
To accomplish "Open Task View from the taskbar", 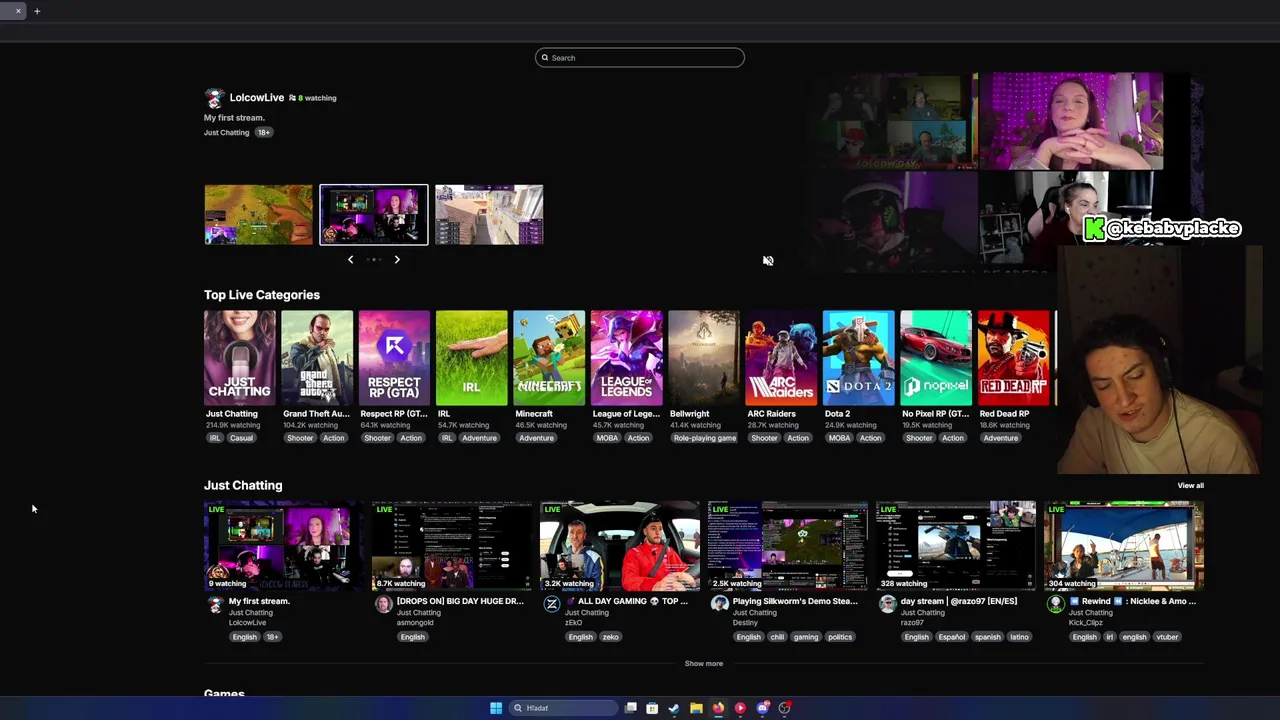I will (x=631, y=708).
